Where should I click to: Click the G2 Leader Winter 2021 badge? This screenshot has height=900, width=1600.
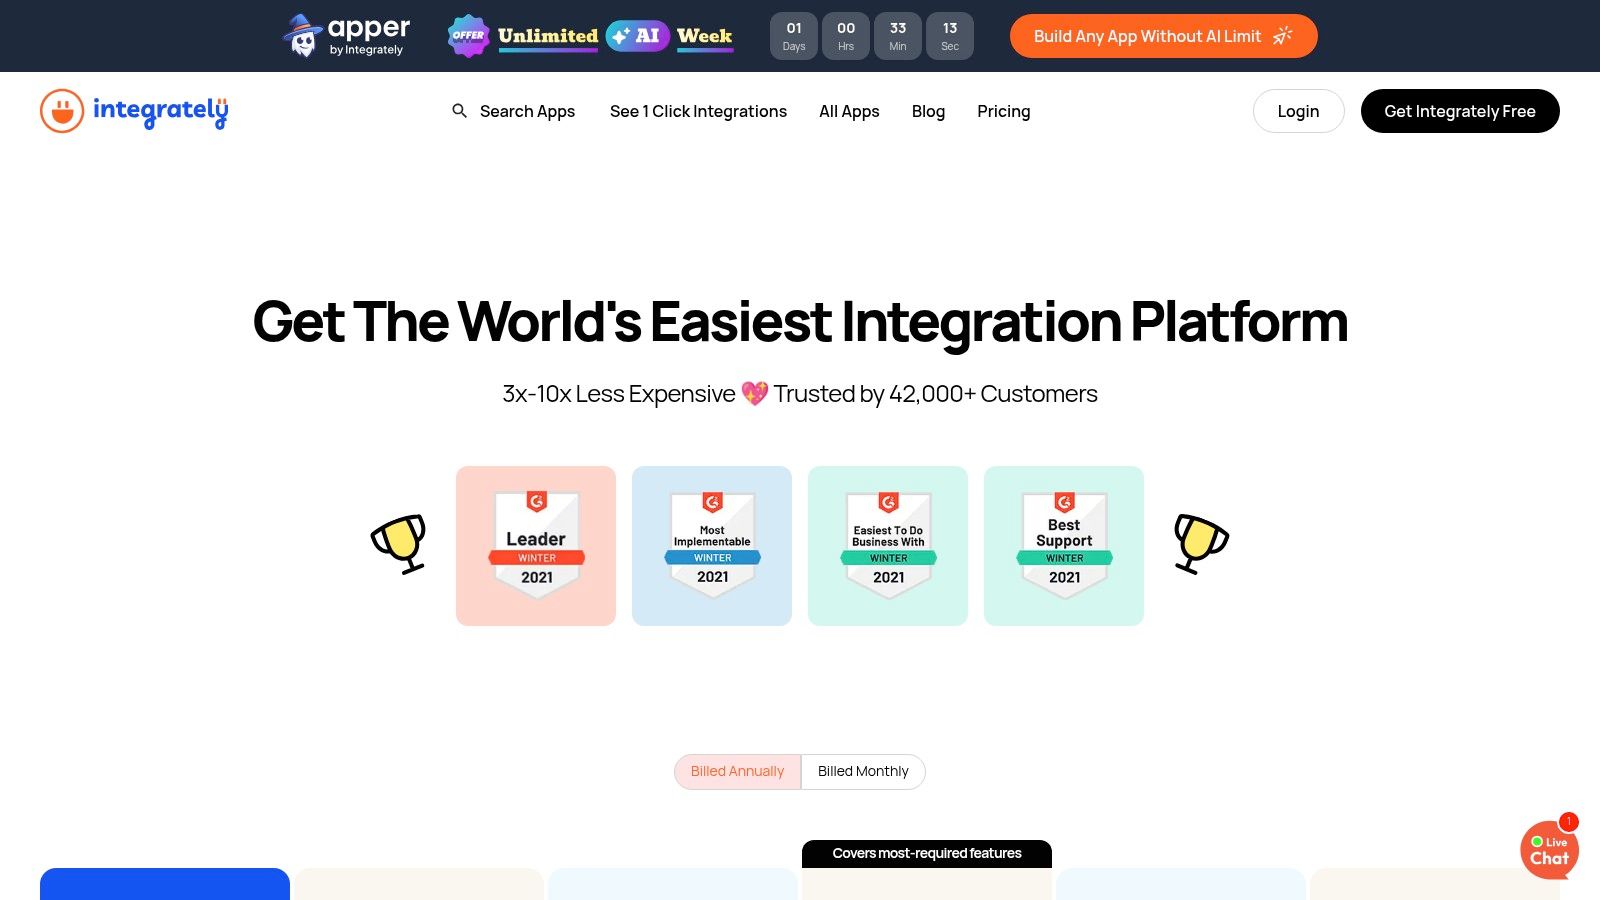[535, 545]
